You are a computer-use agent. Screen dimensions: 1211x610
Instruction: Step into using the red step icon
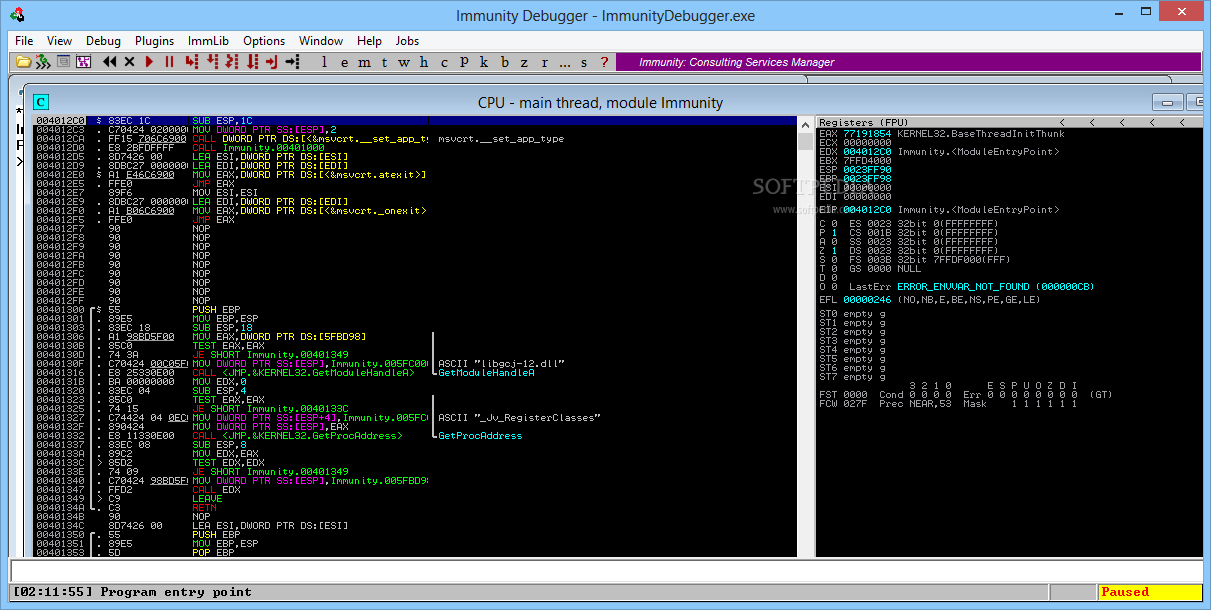coord(191,62)
